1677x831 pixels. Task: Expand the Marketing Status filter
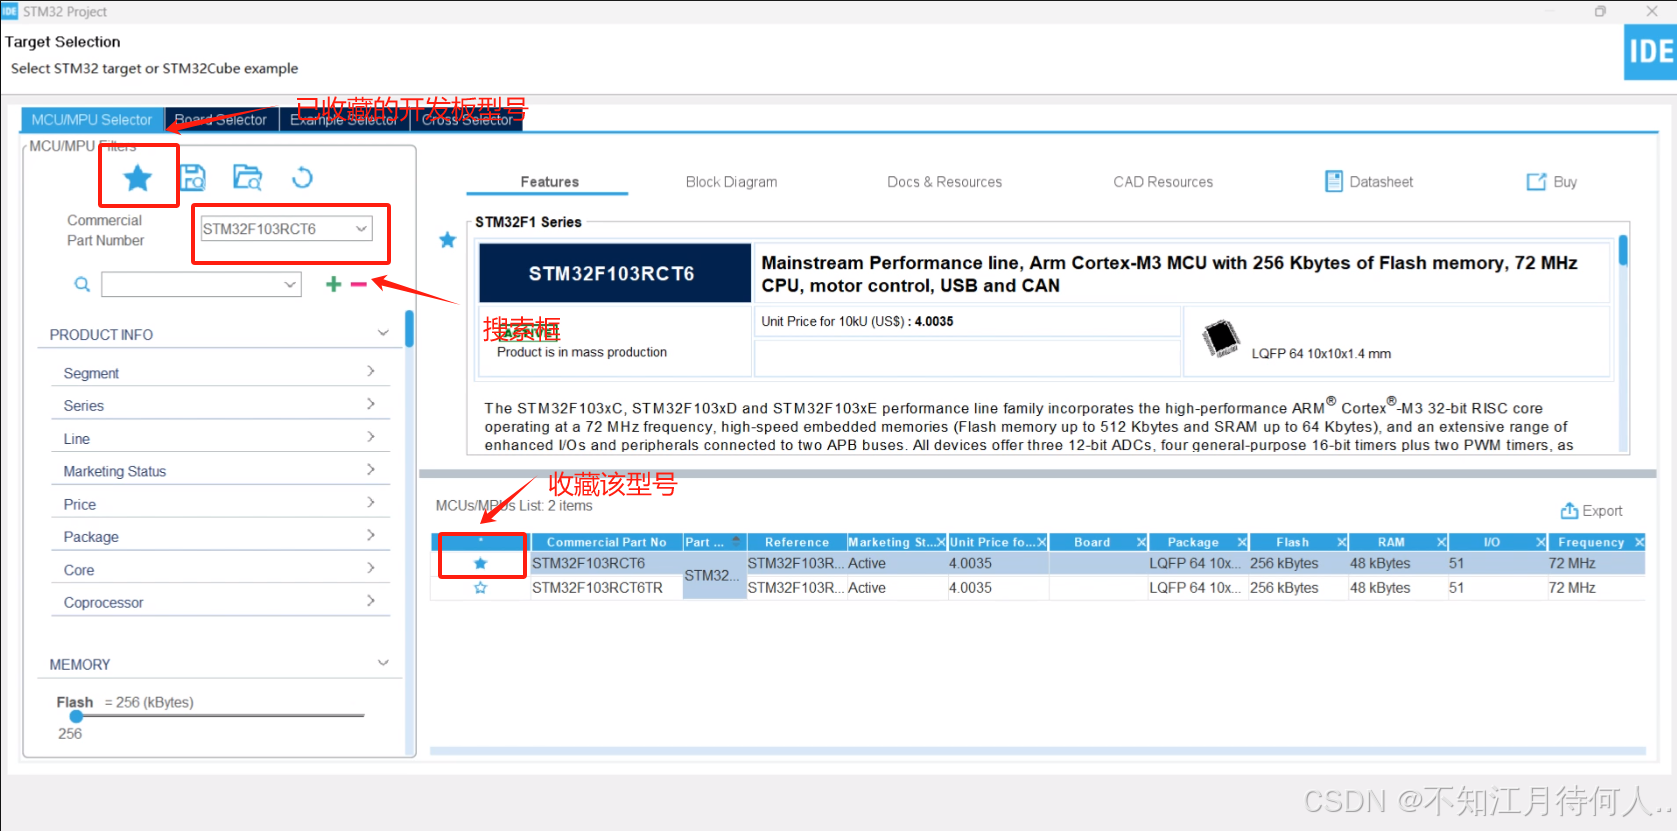[x=371, y=469]
